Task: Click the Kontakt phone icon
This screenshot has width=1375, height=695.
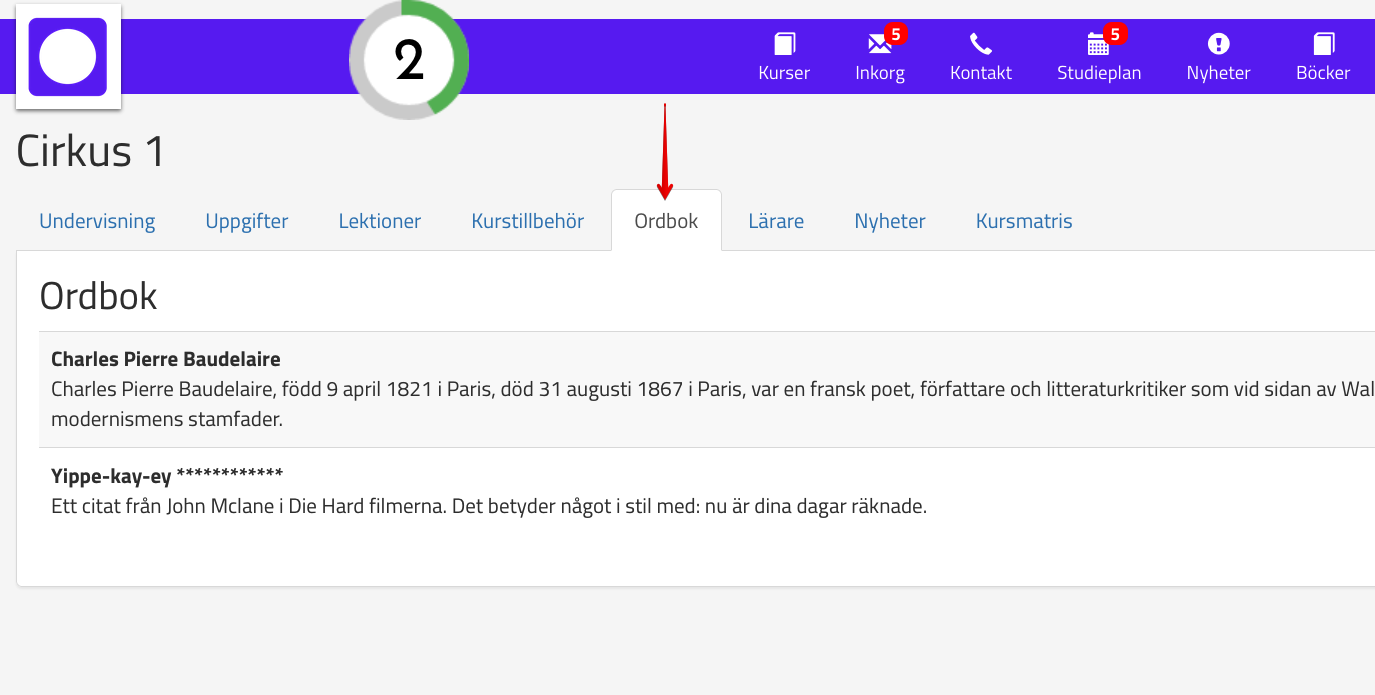Action: [x=980, y=45]
